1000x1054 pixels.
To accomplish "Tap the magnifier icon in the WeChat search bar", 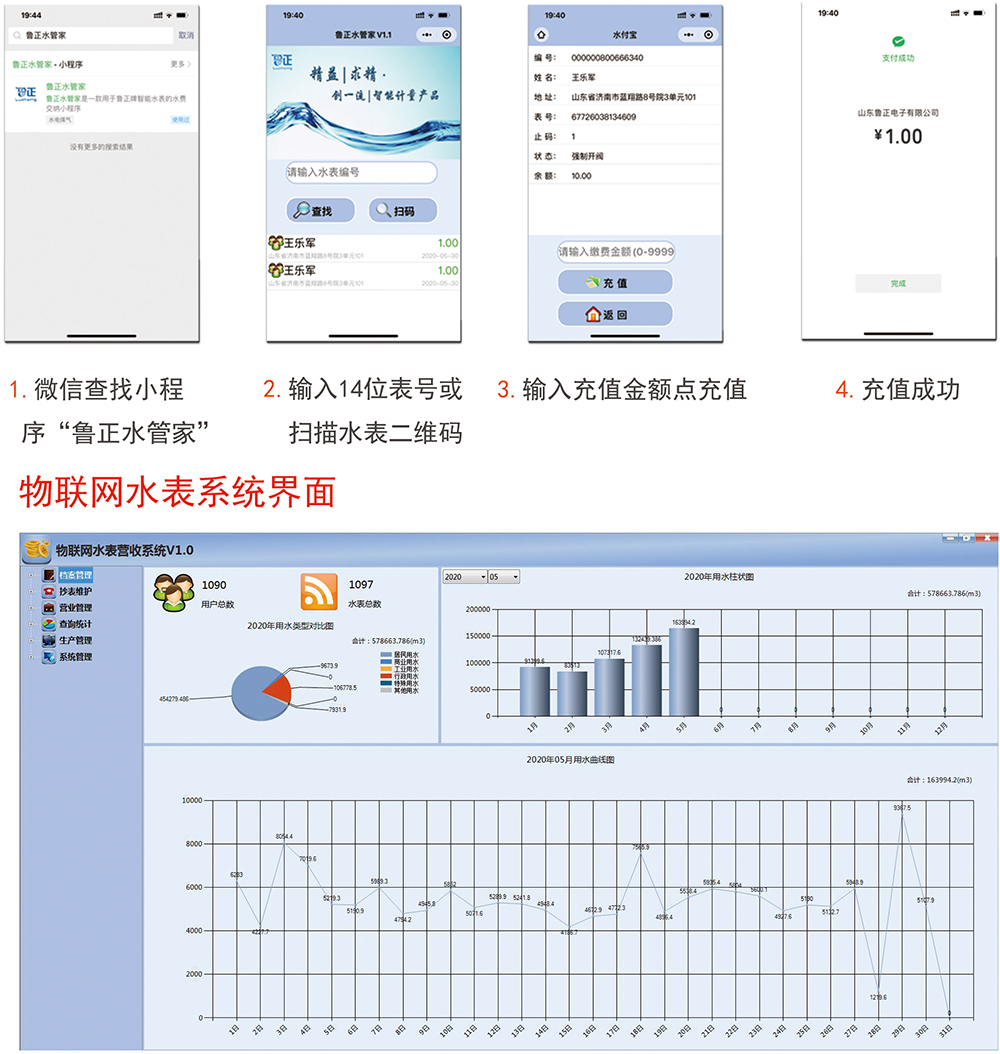I will pos(17,35).
